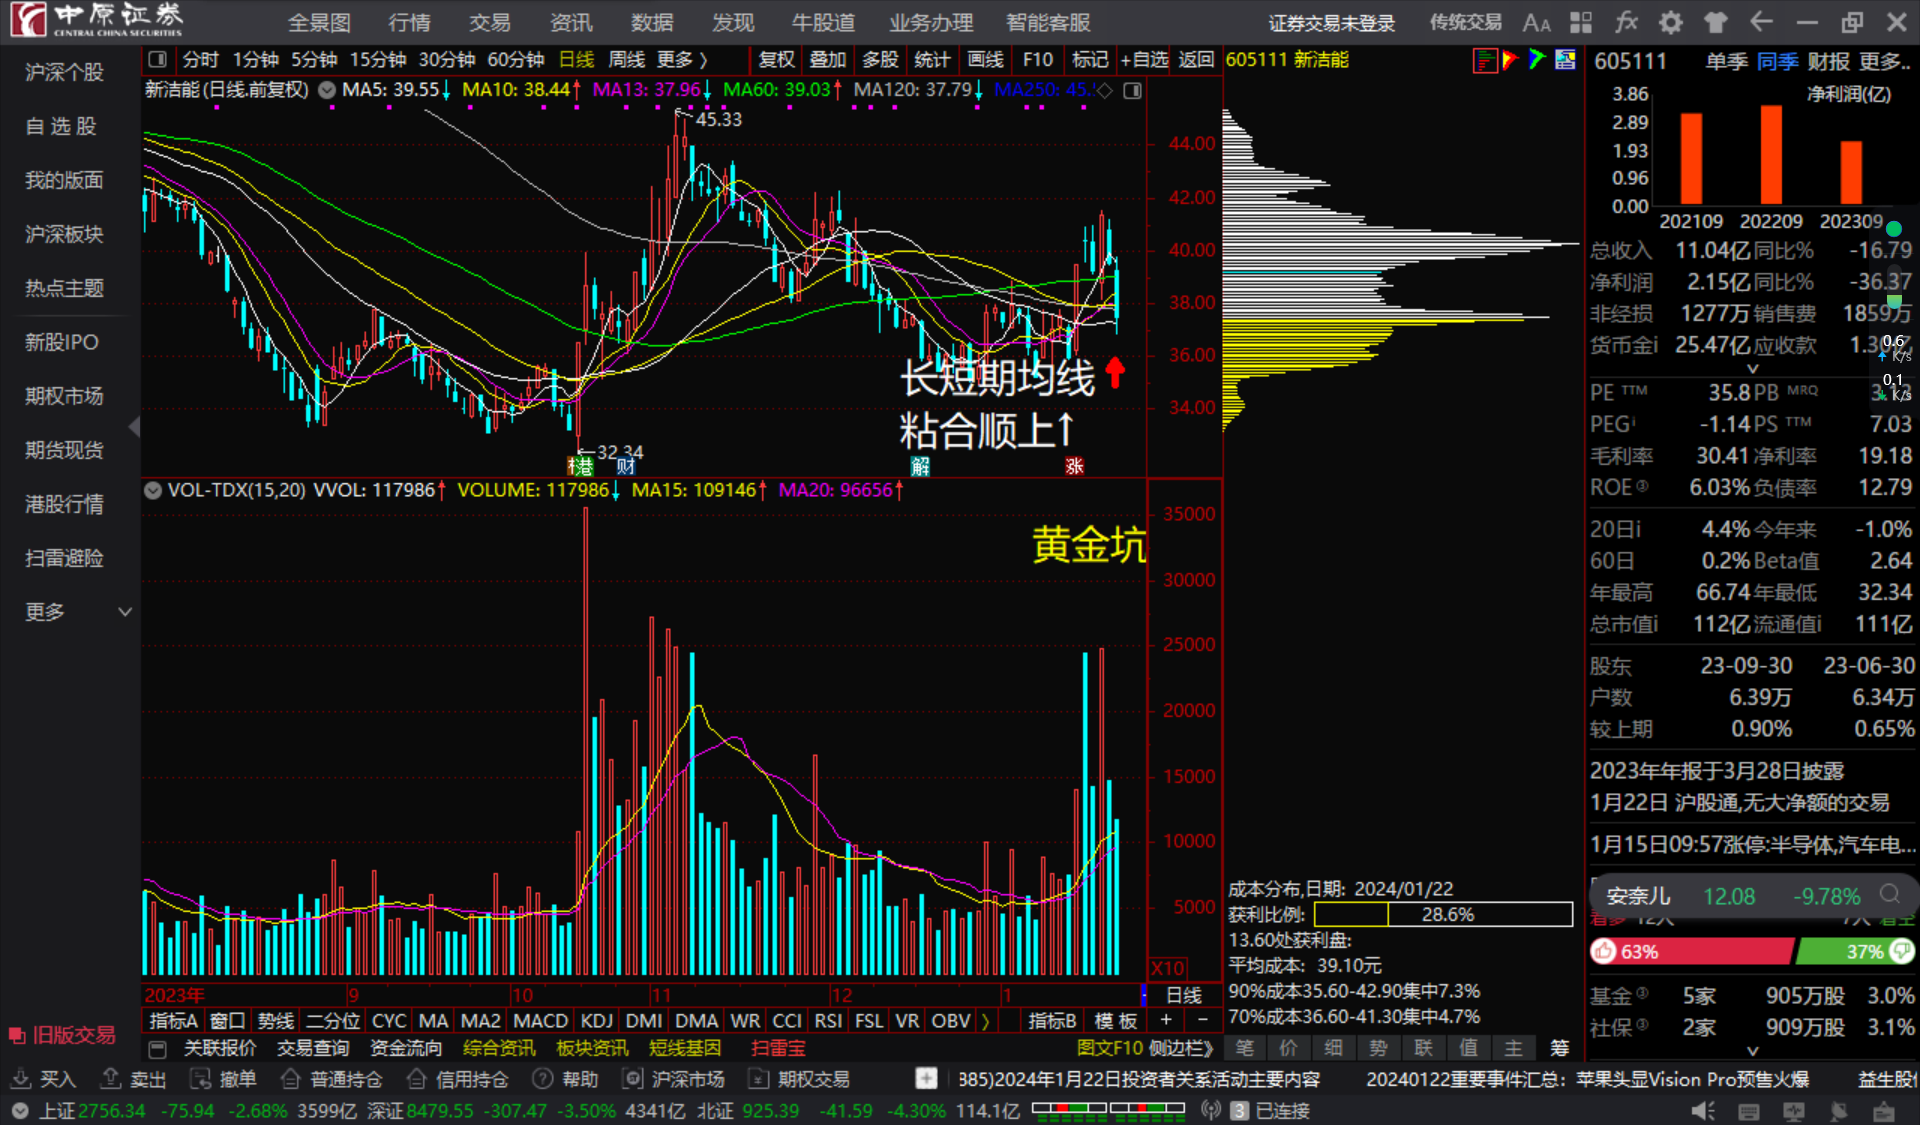
Task: Click 证券交易未登录 to log in
Action: [x=1330, y=22]
